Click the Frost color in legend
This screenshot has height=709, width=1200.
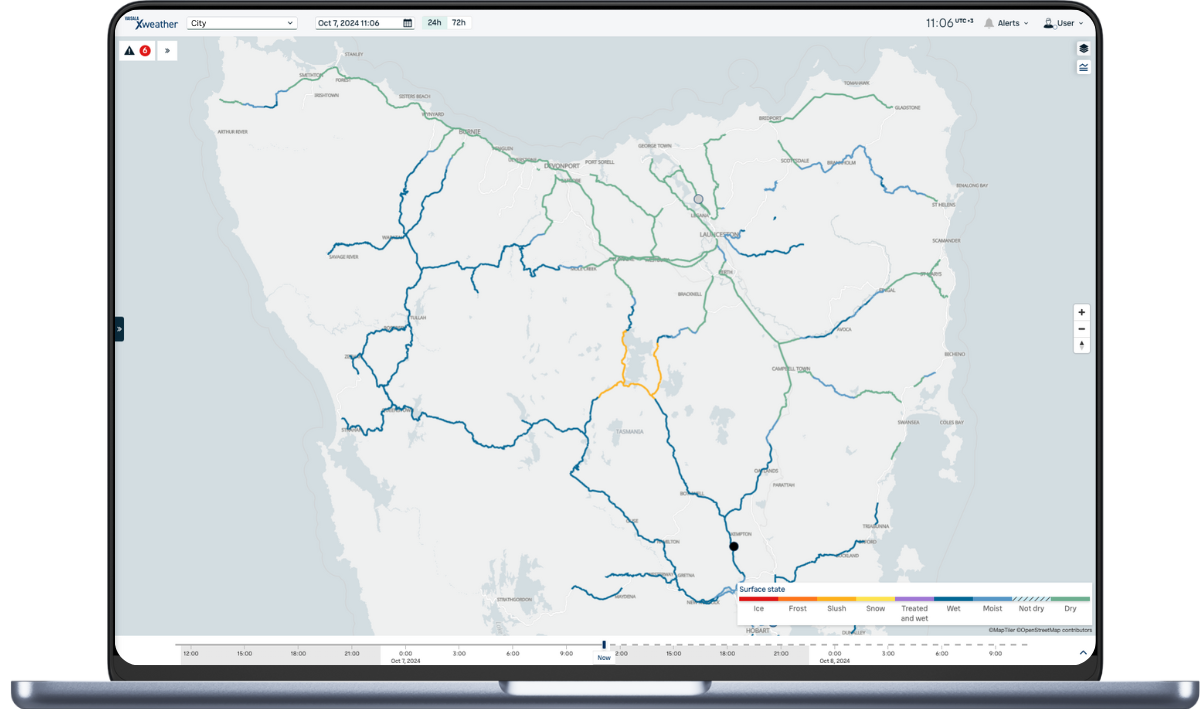(x=797, y=599)
